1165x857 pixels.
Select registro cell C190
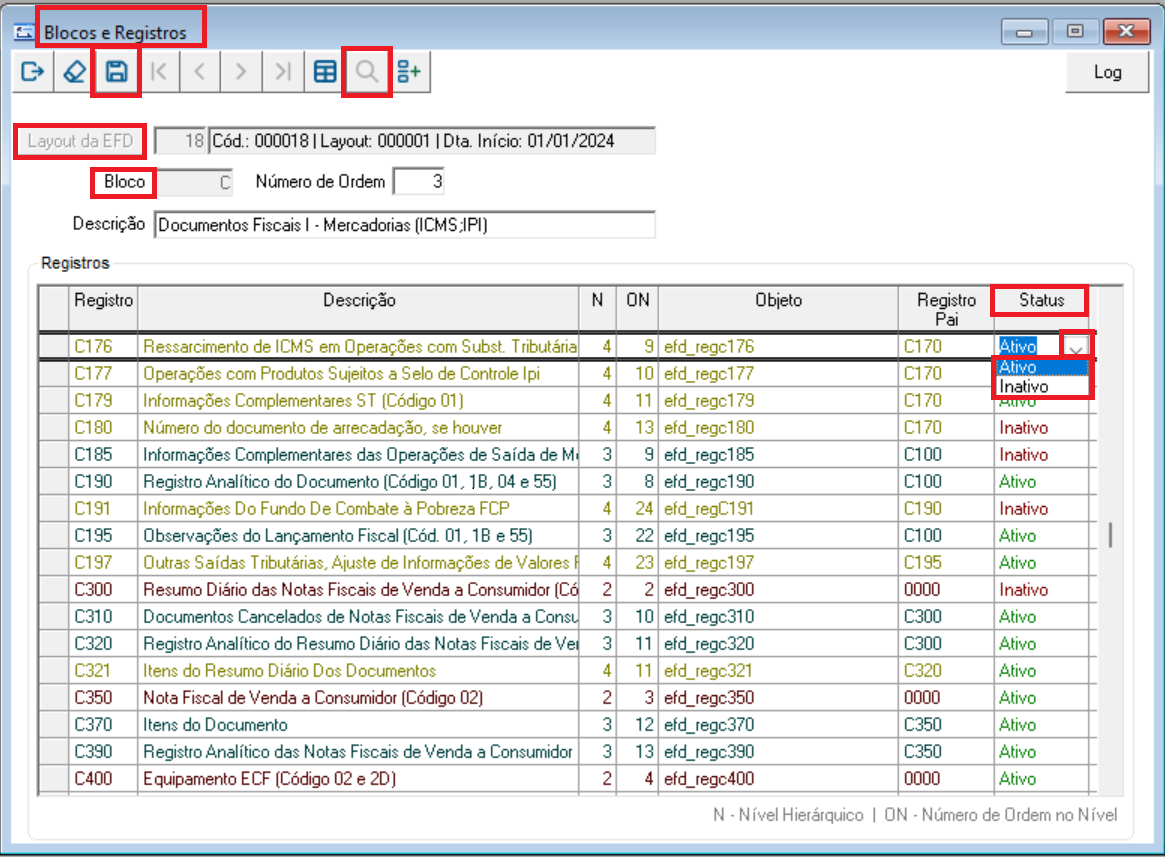click(103, 482)
